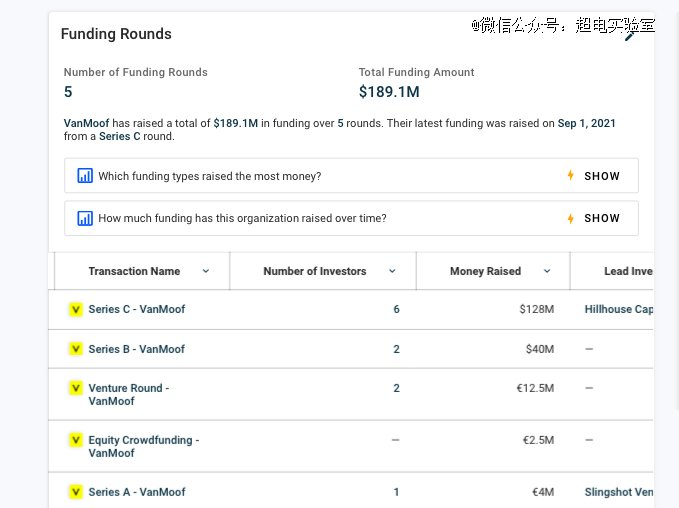Click investor count 2 in Venture Round row
The image size is (679, 508).
(x=396, y=388)
